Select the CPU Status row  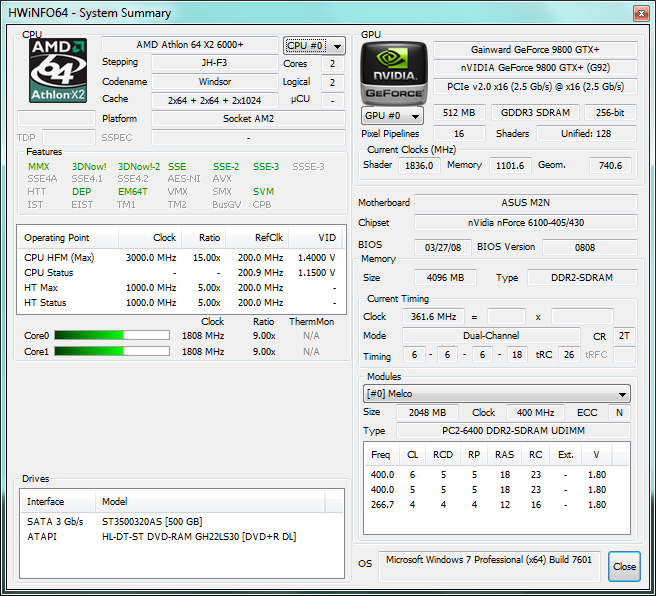pos(181,273)
